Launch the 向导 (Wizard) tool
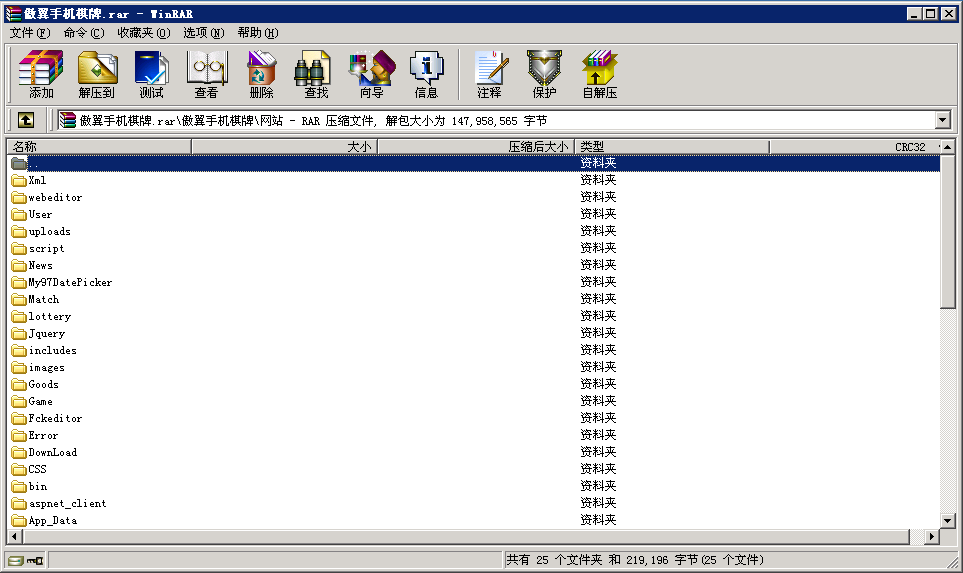Screen dimensions: 963x573 click(371, 74)
